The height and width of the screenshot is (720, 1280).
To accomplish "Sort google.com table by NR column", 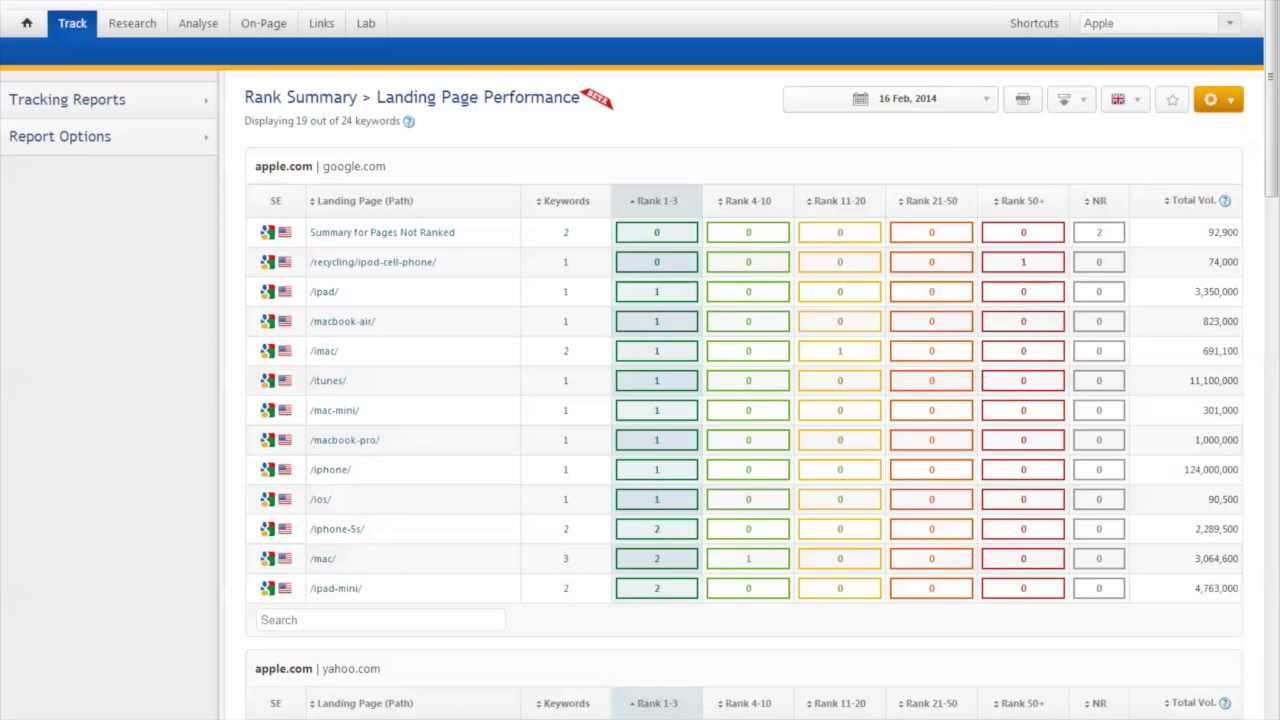I will (1096, 201).
